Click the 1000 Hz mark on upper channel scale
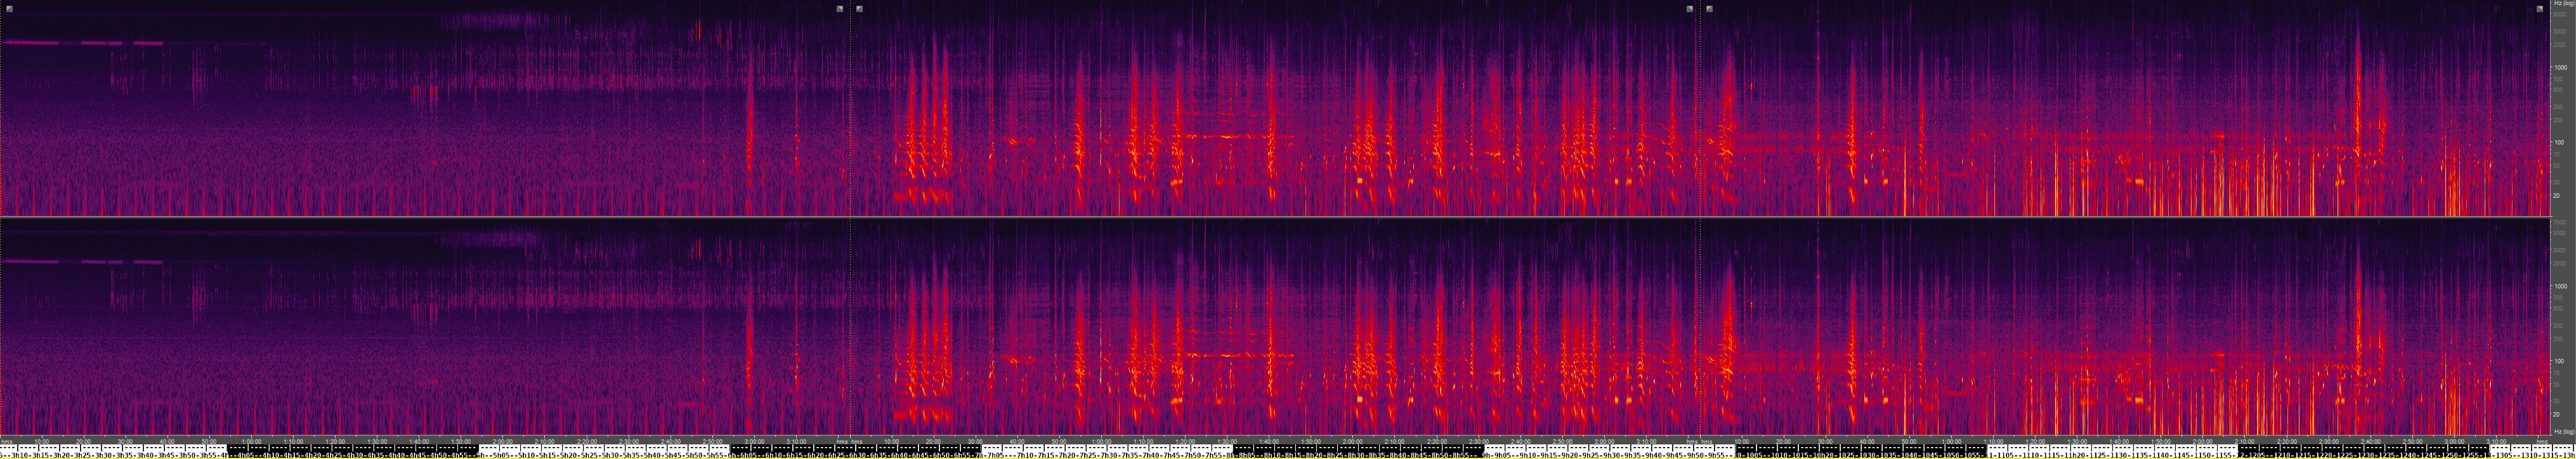This screenshot has width=2576, height=459. (2560, 68)
